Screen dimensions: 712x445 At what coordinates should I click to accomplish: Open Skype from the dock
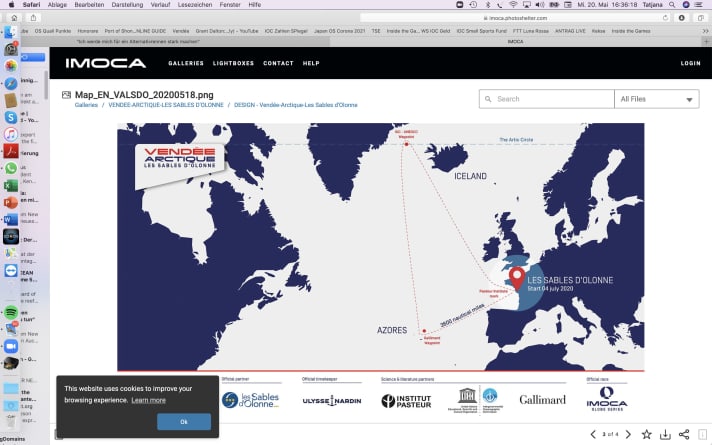click(10, 117)
